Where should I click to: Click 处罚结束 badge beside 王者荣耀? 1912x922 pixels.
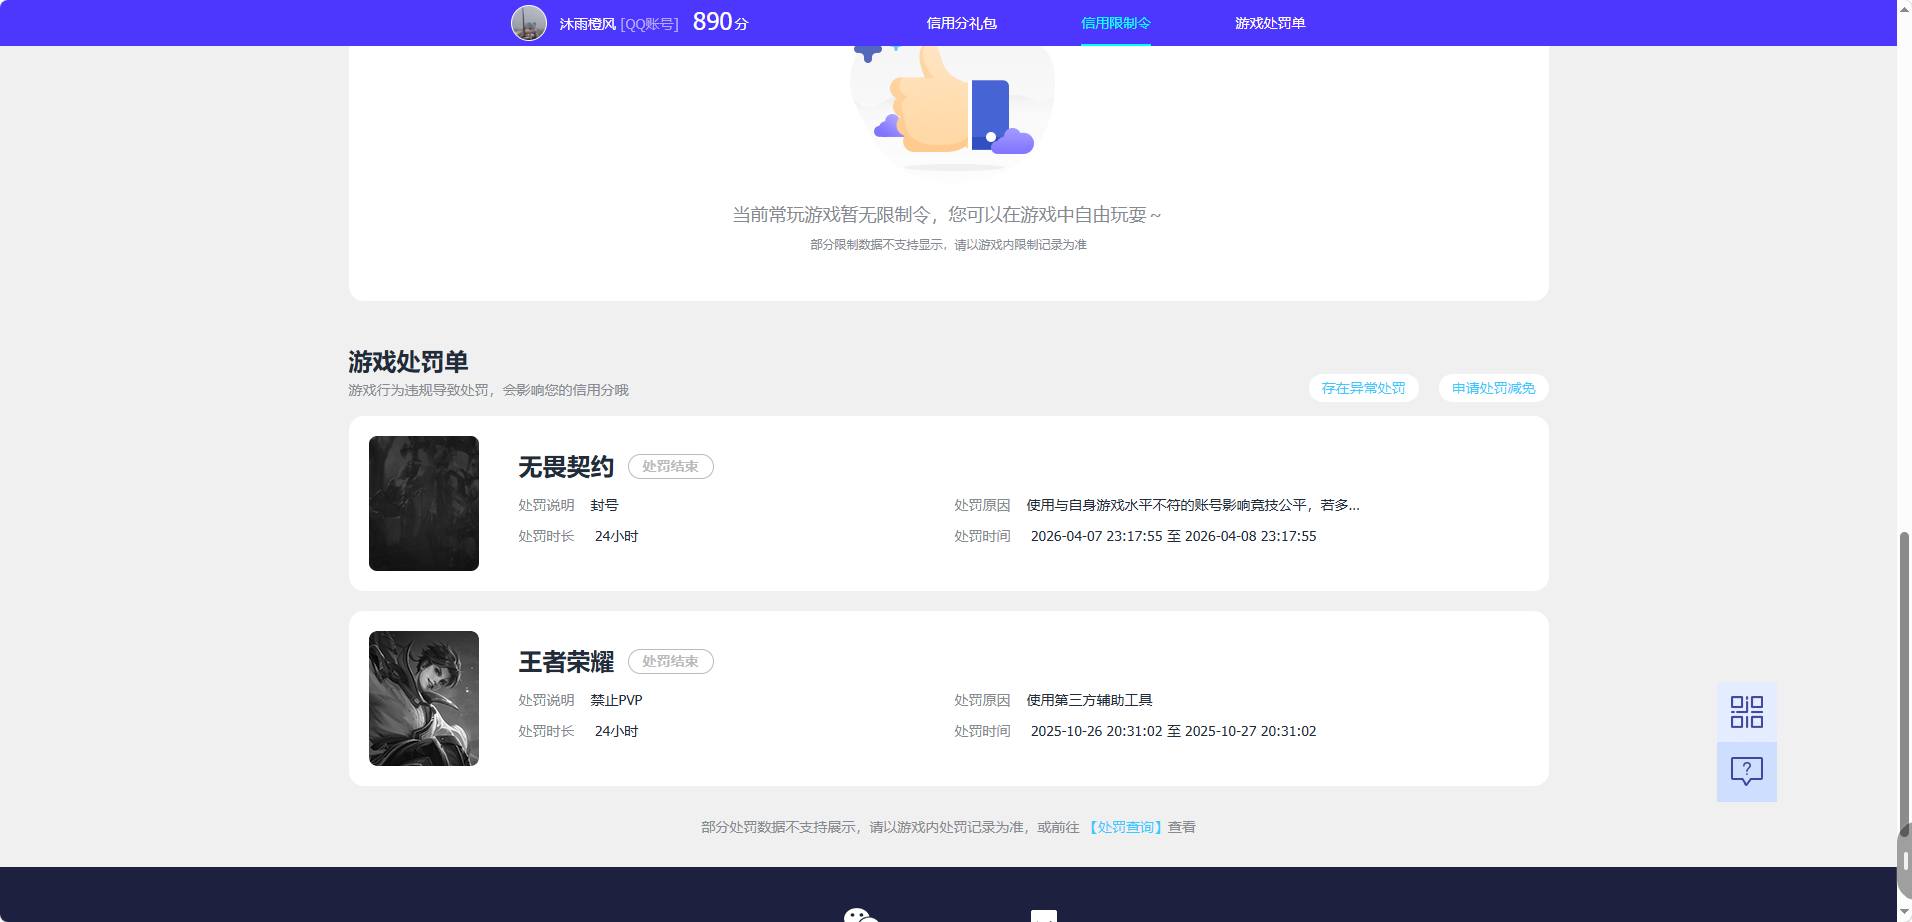pos(670,662)
